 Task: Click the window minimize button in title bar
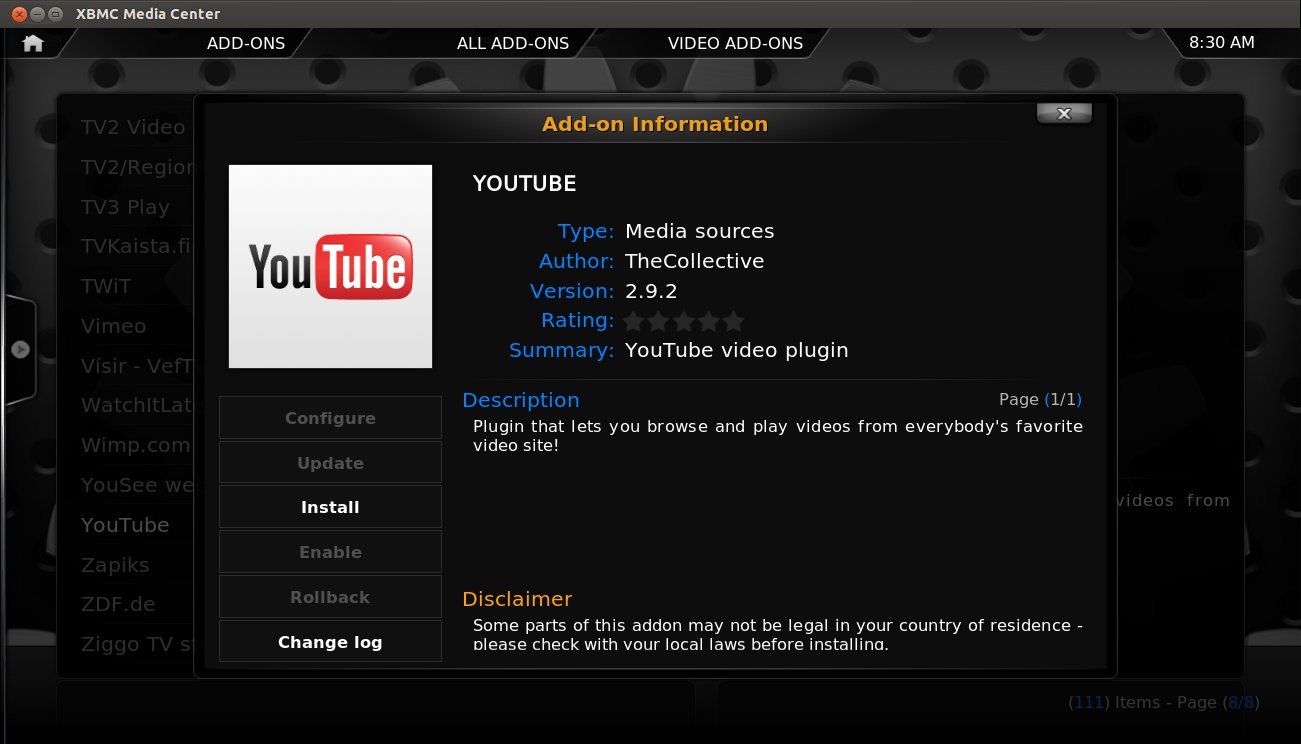coord(37,14)
